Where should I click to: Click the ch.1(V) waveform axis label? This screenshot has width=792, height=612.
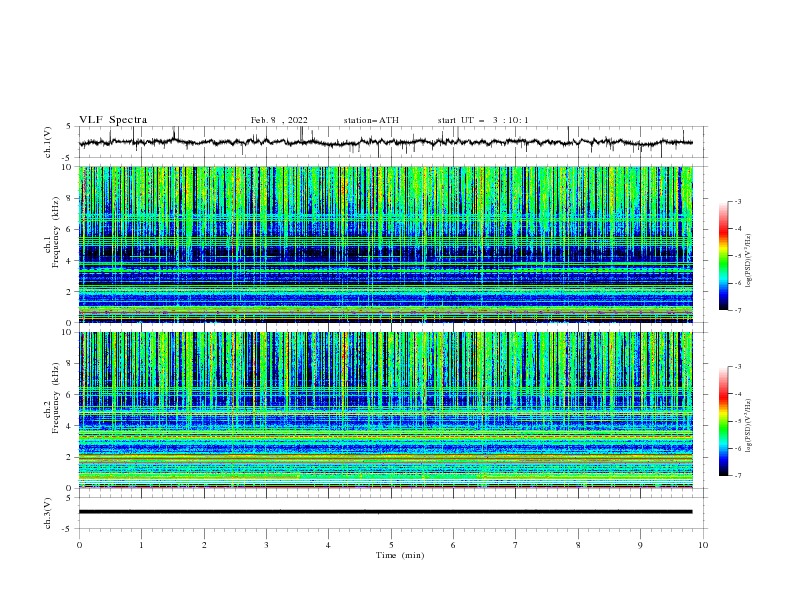point(47,142)
